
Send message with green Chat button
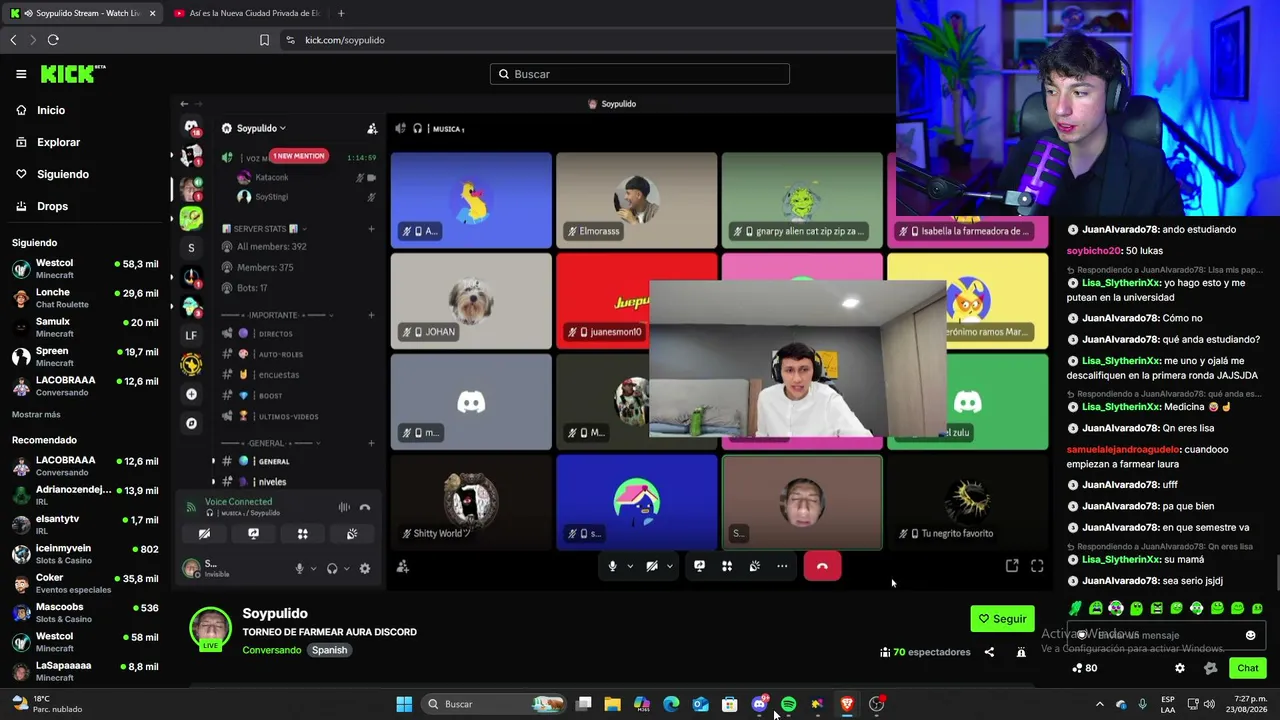[1248, 668]
